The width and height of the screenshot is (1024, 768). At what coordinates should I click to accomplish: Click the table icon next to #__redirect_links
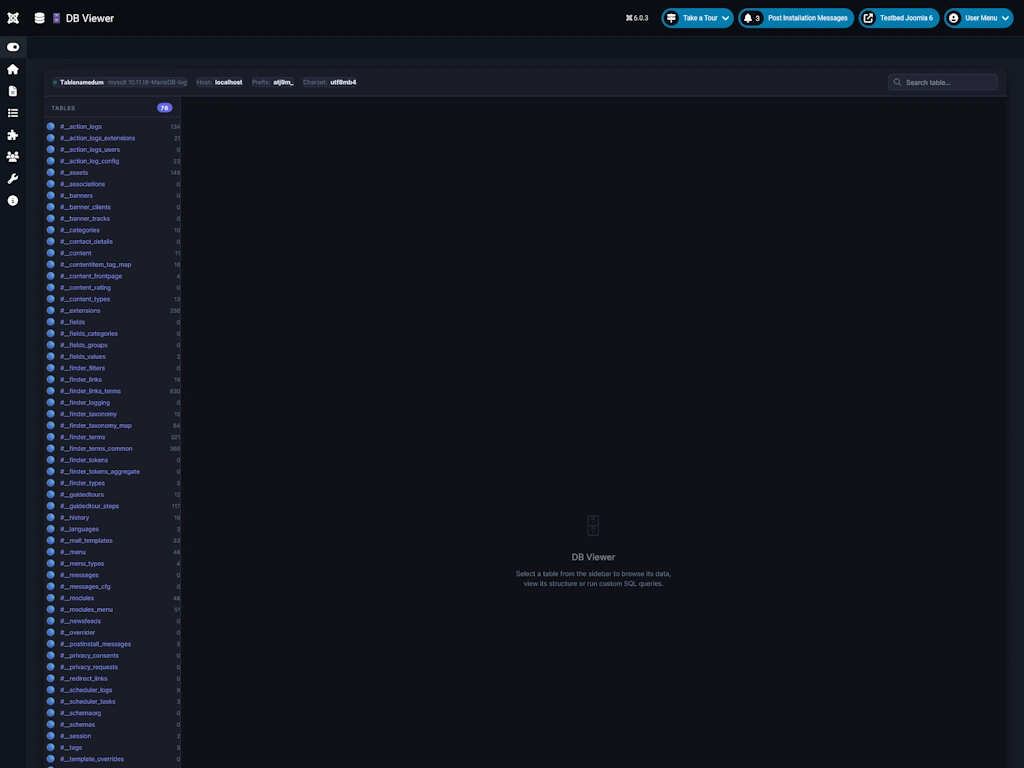point(51,679)
